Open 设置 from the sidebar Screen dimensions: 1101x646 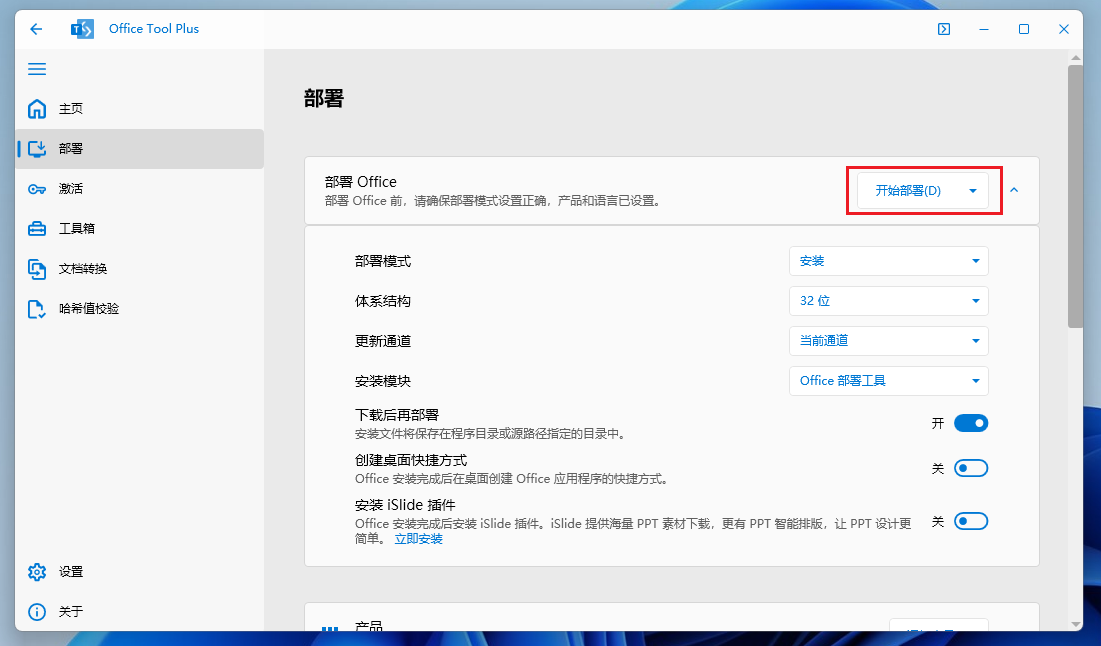click(x=140, y=572)
